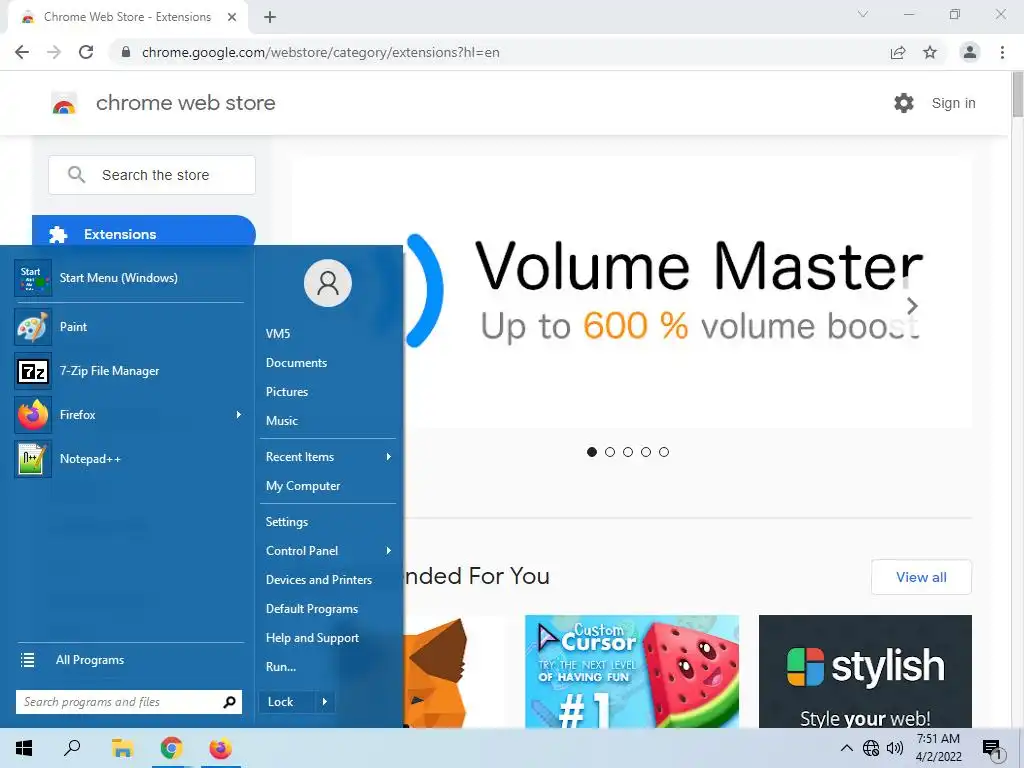Switch to Firefox in the taskbar
The height and width of the screenshot is (768, 1024).
pyautogui.click(x=221, y=748)
